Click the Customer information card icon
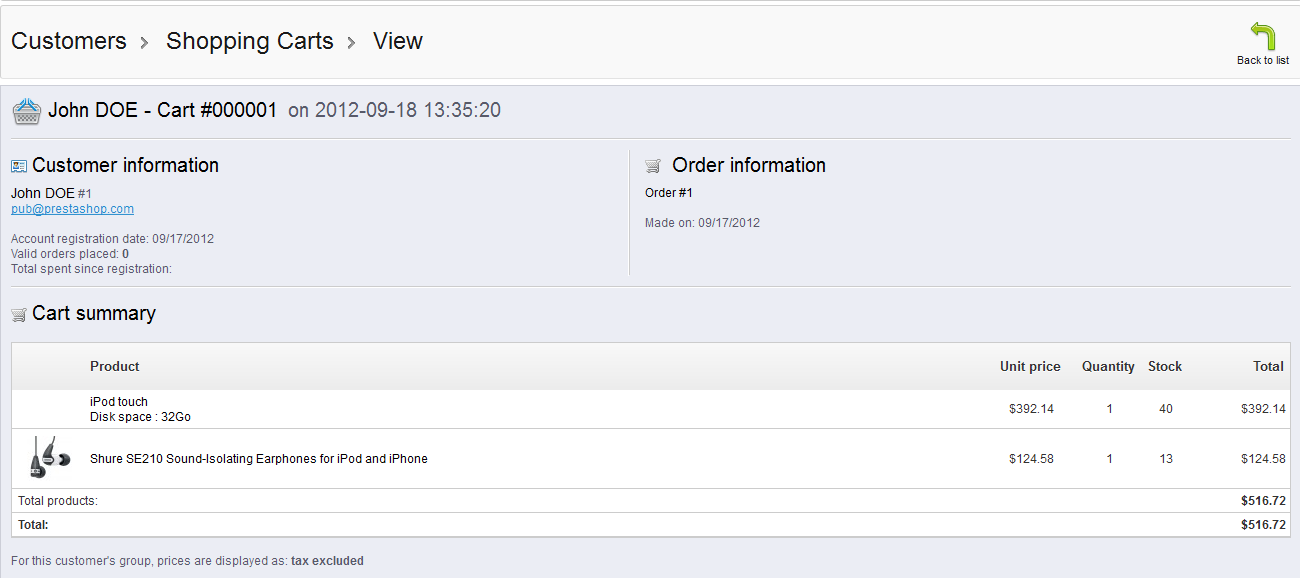Screen dimensions: 1300x578 pyautogui.click(x=19, y=166)
